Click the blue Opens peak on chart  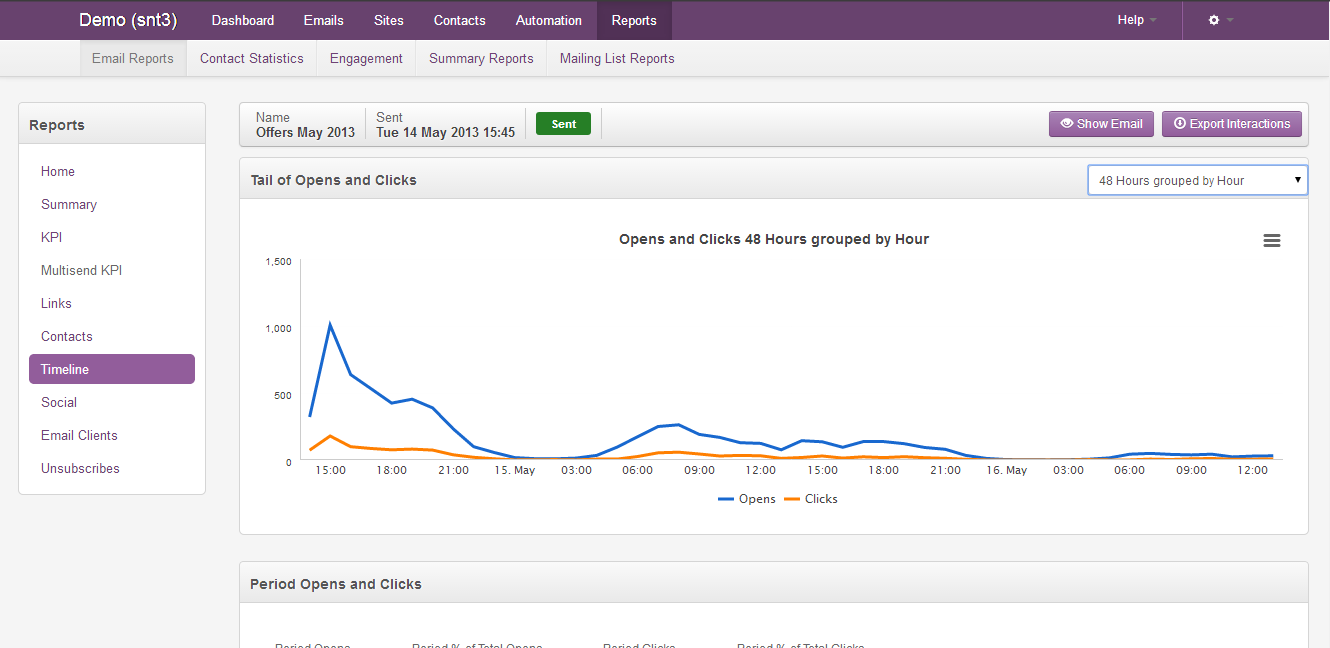pos(330,324)
